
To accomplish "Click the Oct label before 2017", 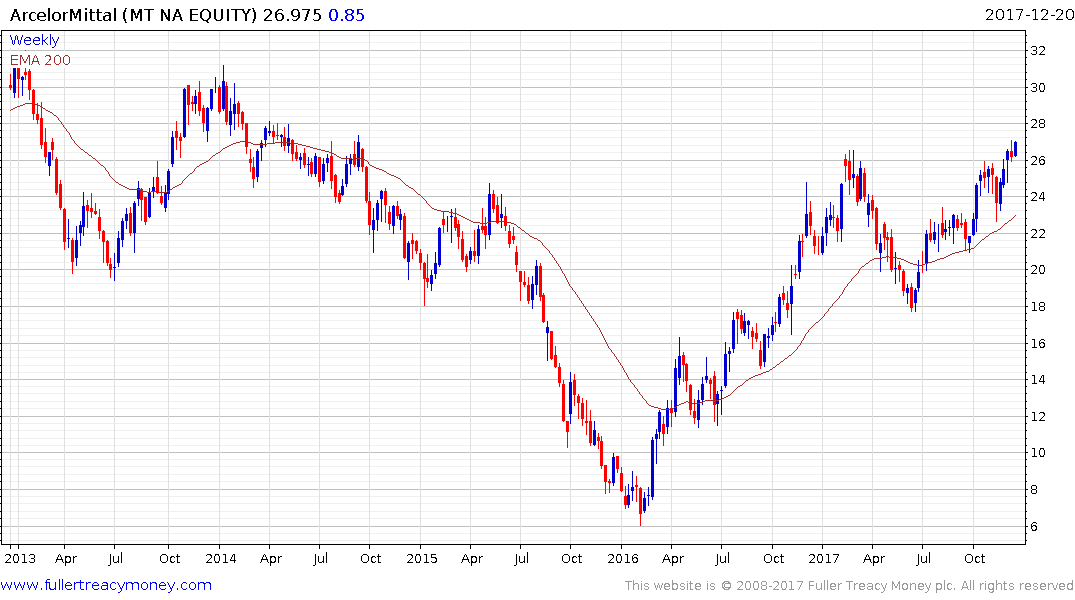I will click(773, 558).
